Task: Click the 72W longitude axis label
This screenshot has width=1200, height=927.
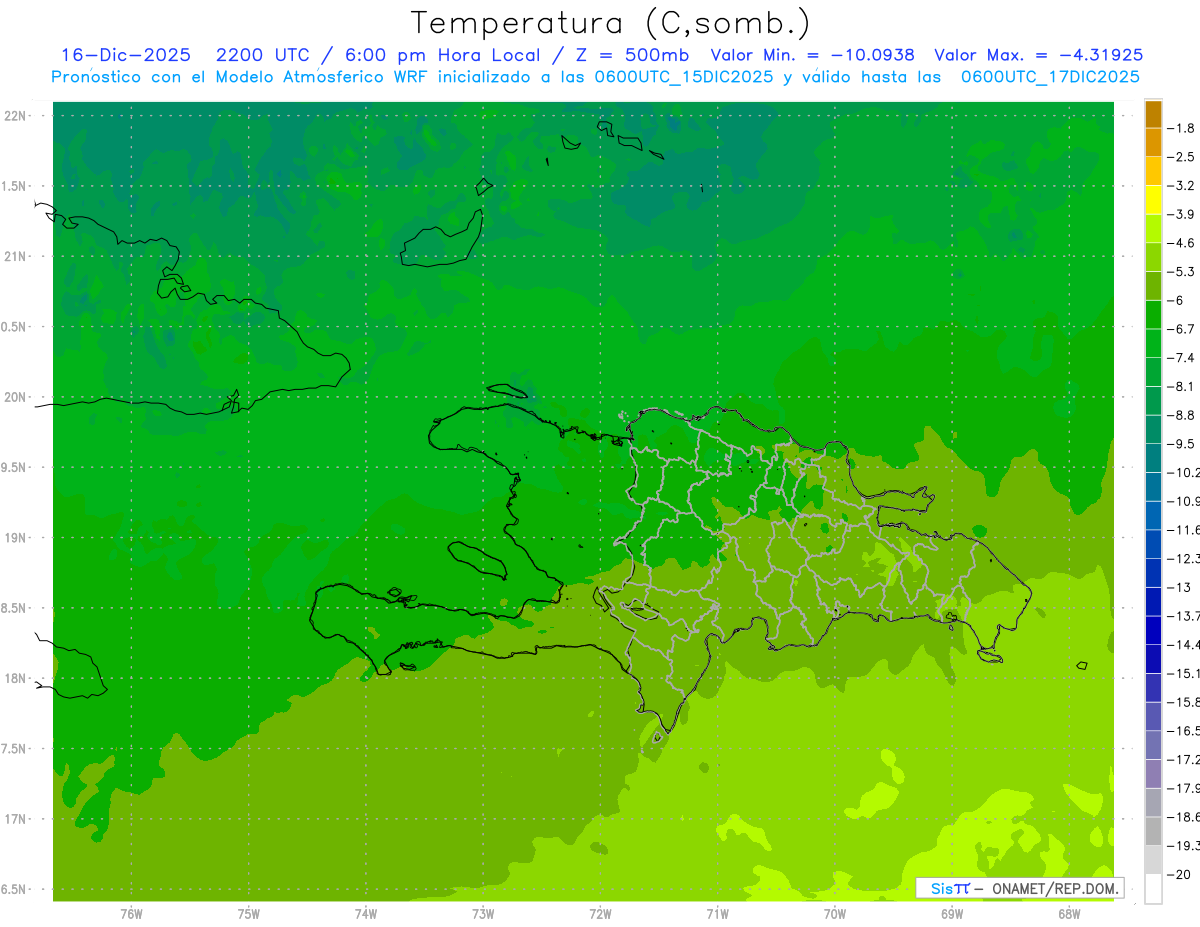Action: [600, 913]
